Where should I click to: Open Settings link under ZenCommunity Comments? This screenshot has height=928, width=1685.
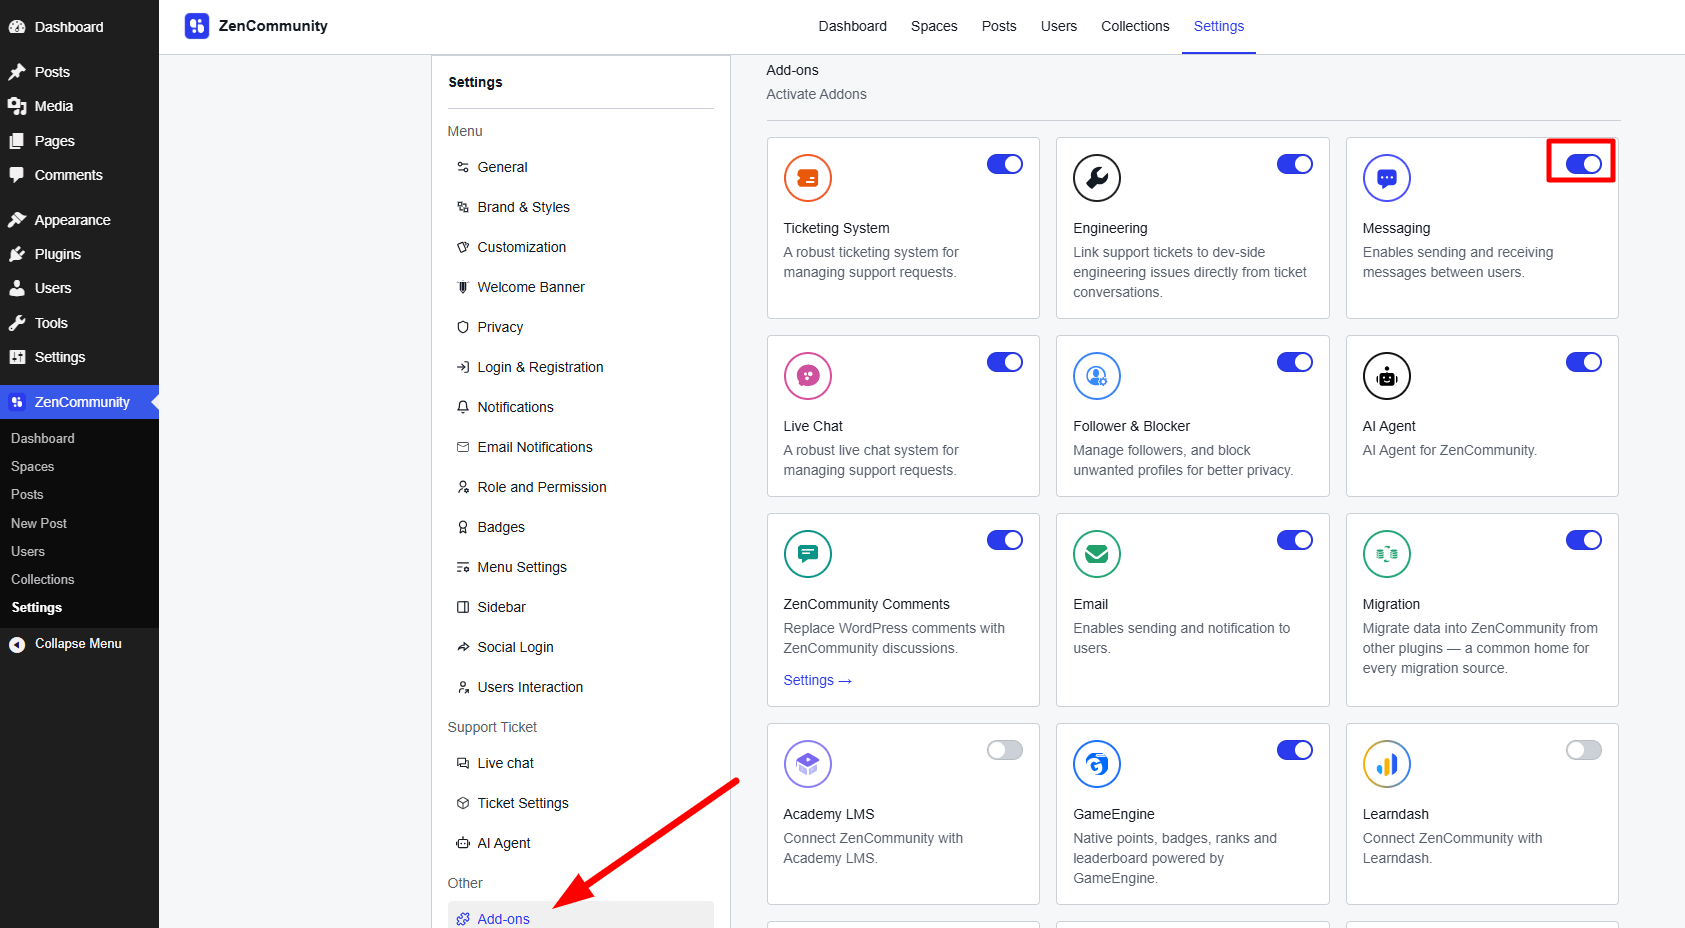click(817, 680)
